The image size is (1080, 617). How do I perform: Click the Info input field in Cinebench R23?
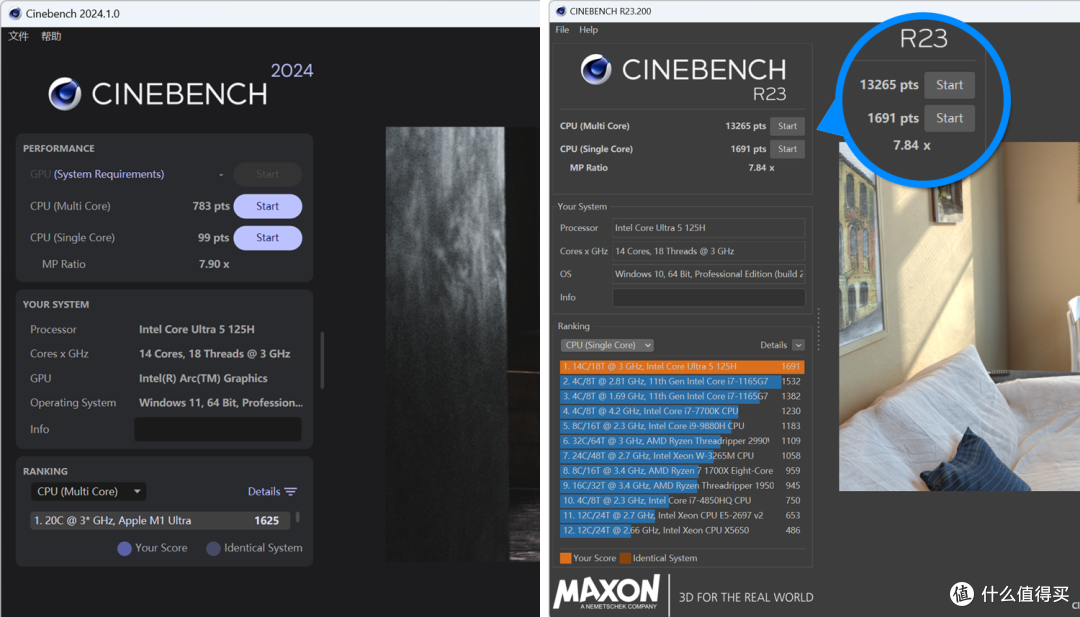click(x=708, y=297)
